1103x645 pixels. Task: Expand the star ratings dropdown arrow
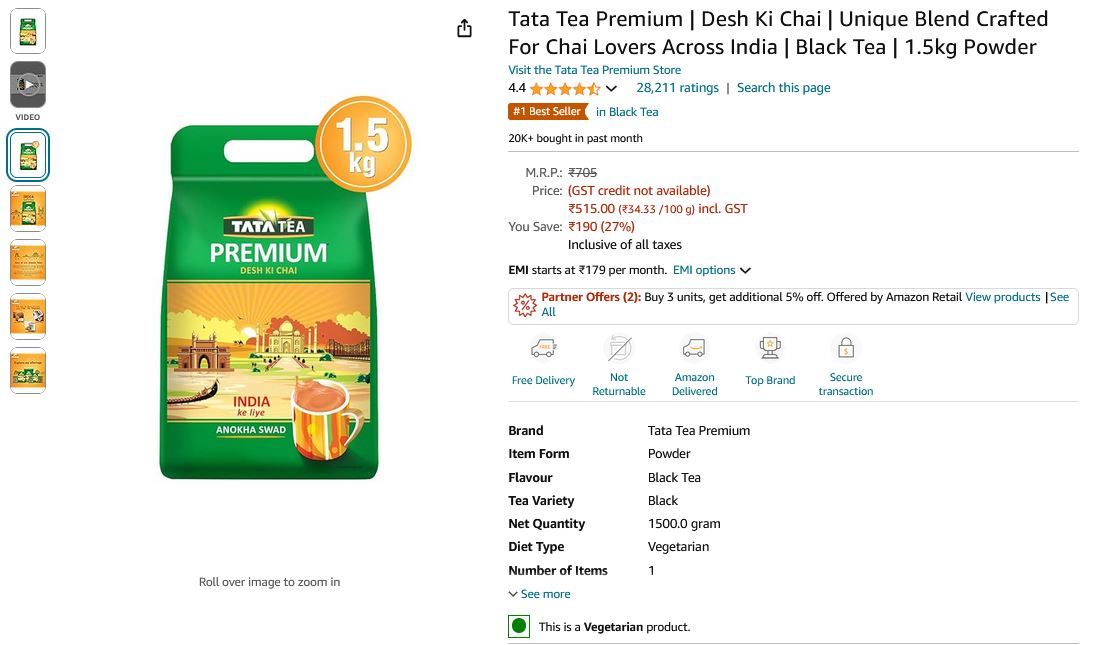612,89
